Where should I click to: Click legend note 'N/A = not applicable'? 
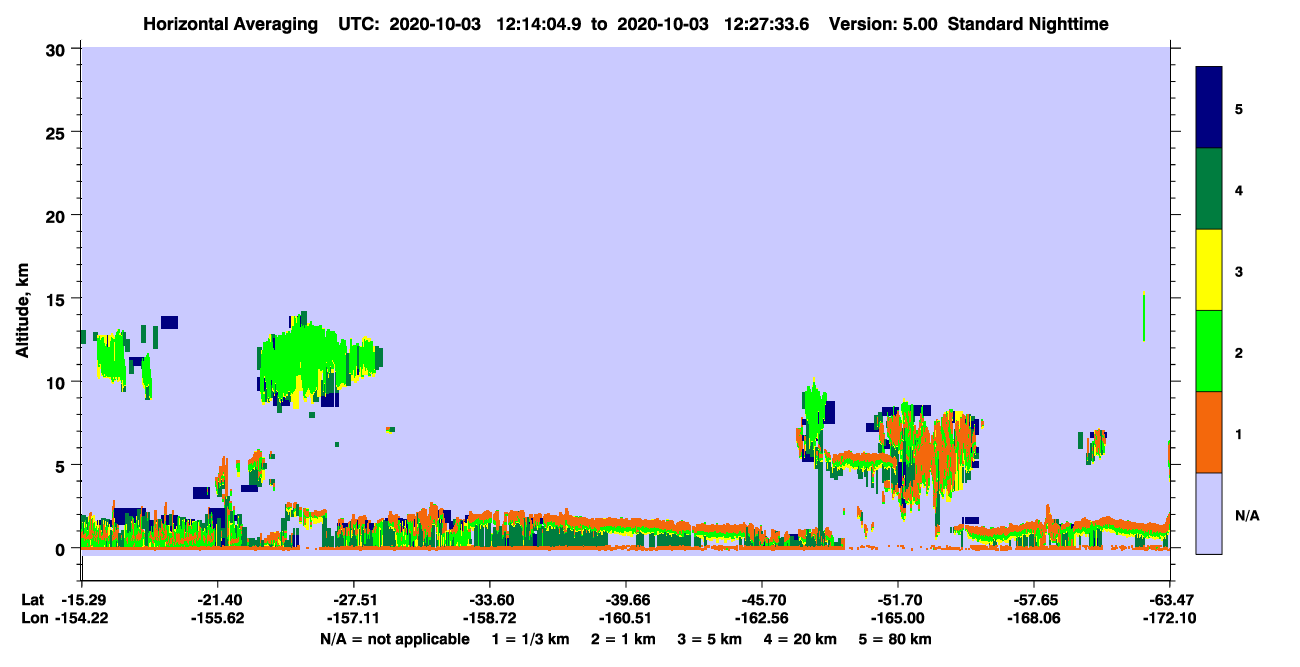click(395, 639)
